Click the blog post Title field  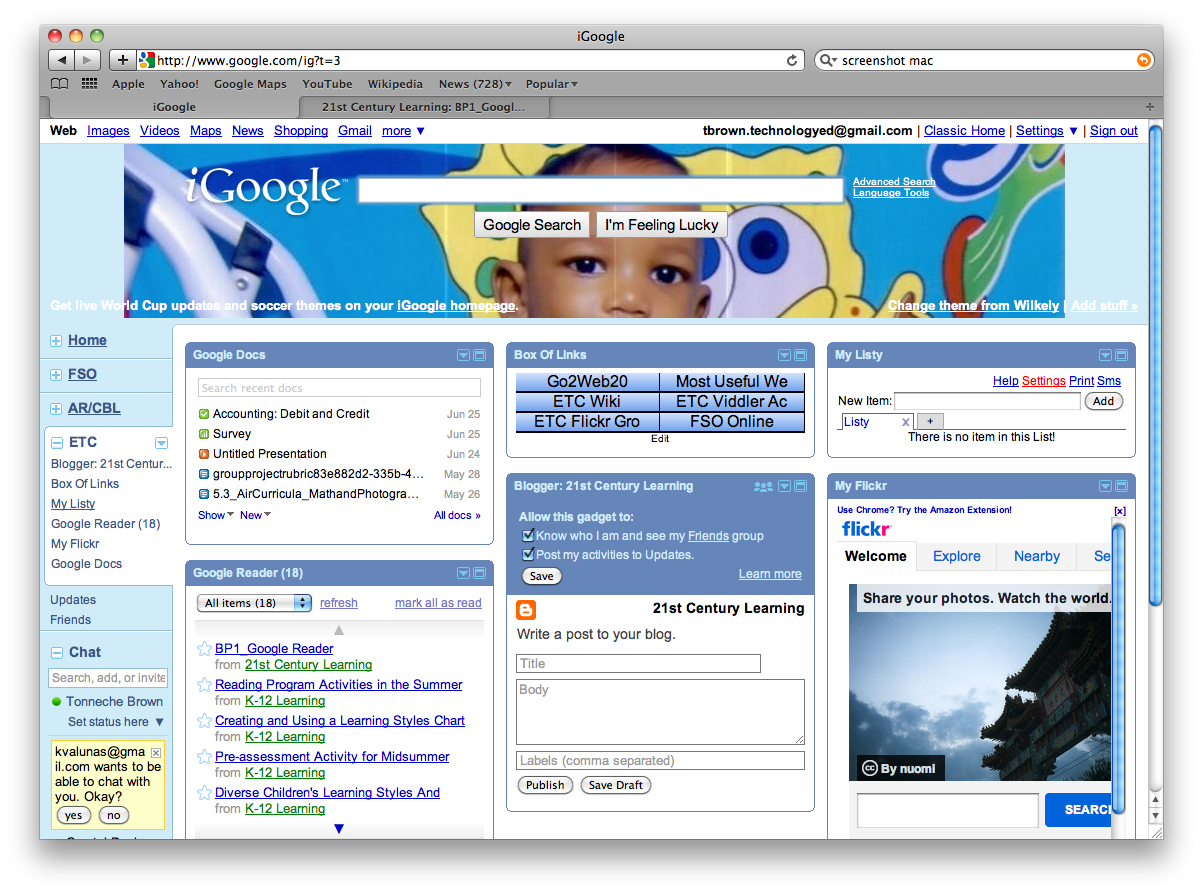(x=639, y=664)
